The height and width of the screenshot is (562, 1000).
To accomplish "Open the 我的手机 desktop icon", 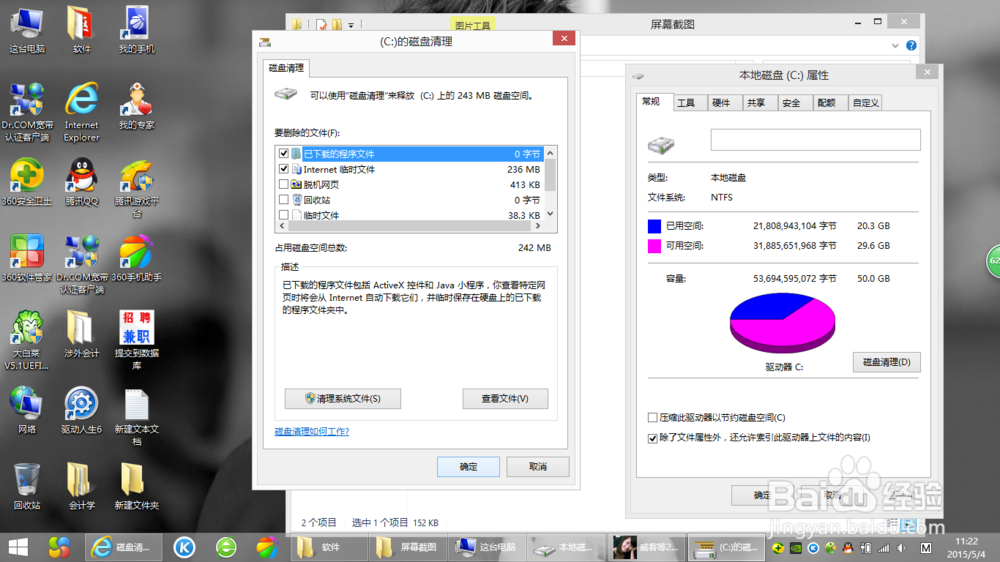I will 136,30.
